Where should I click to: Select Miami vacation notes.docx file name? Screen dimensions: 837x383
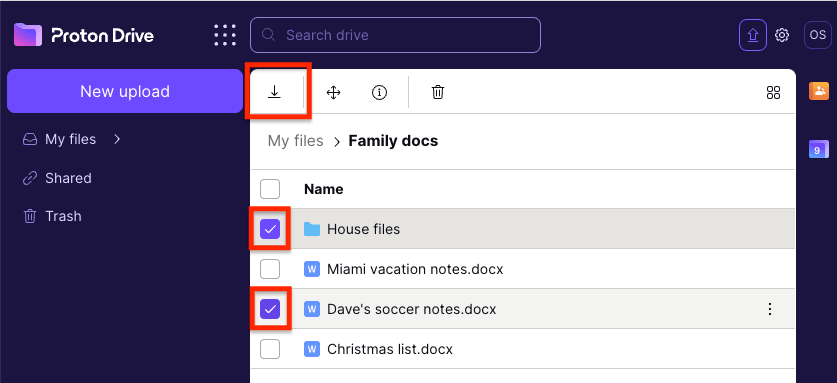tap(415, 269)
